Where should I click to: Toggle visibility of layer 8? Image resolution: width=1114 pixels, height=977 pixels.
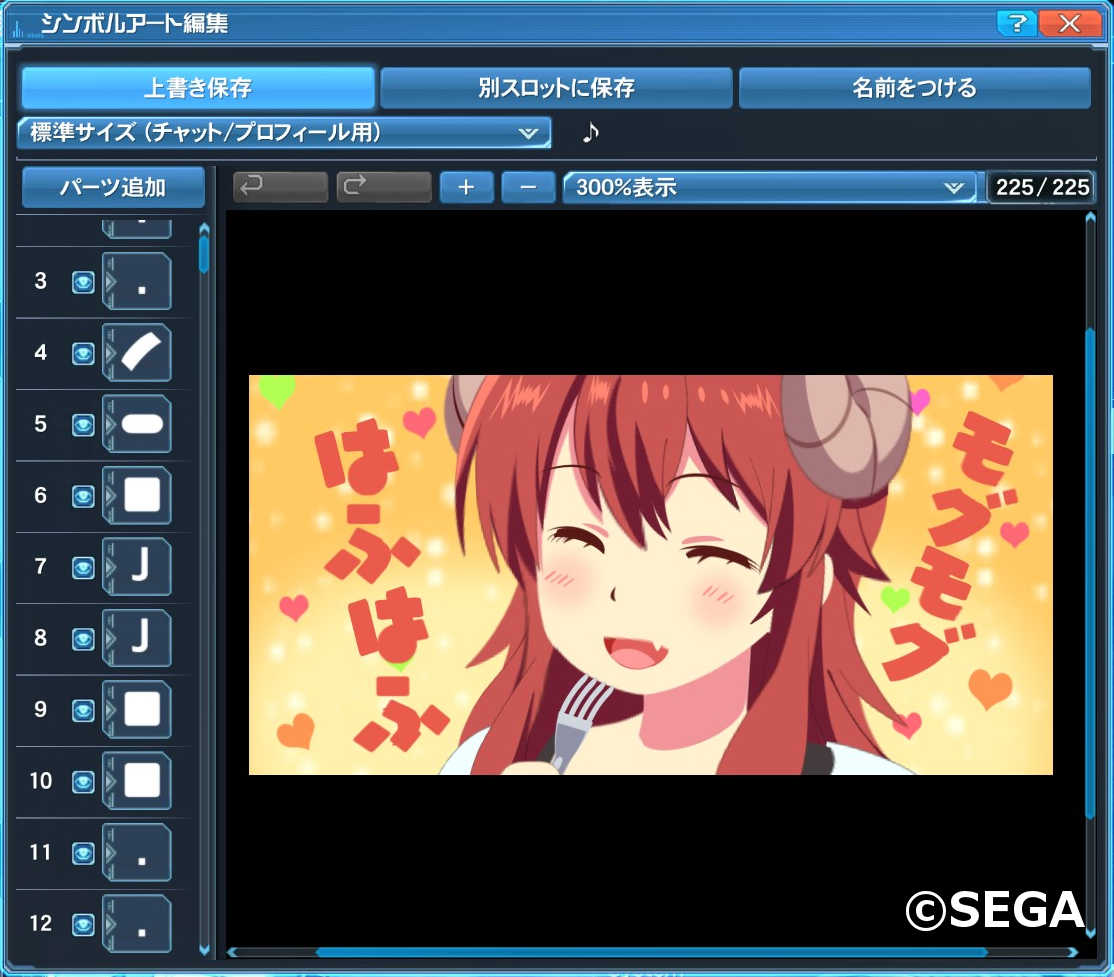pos(83,639)
